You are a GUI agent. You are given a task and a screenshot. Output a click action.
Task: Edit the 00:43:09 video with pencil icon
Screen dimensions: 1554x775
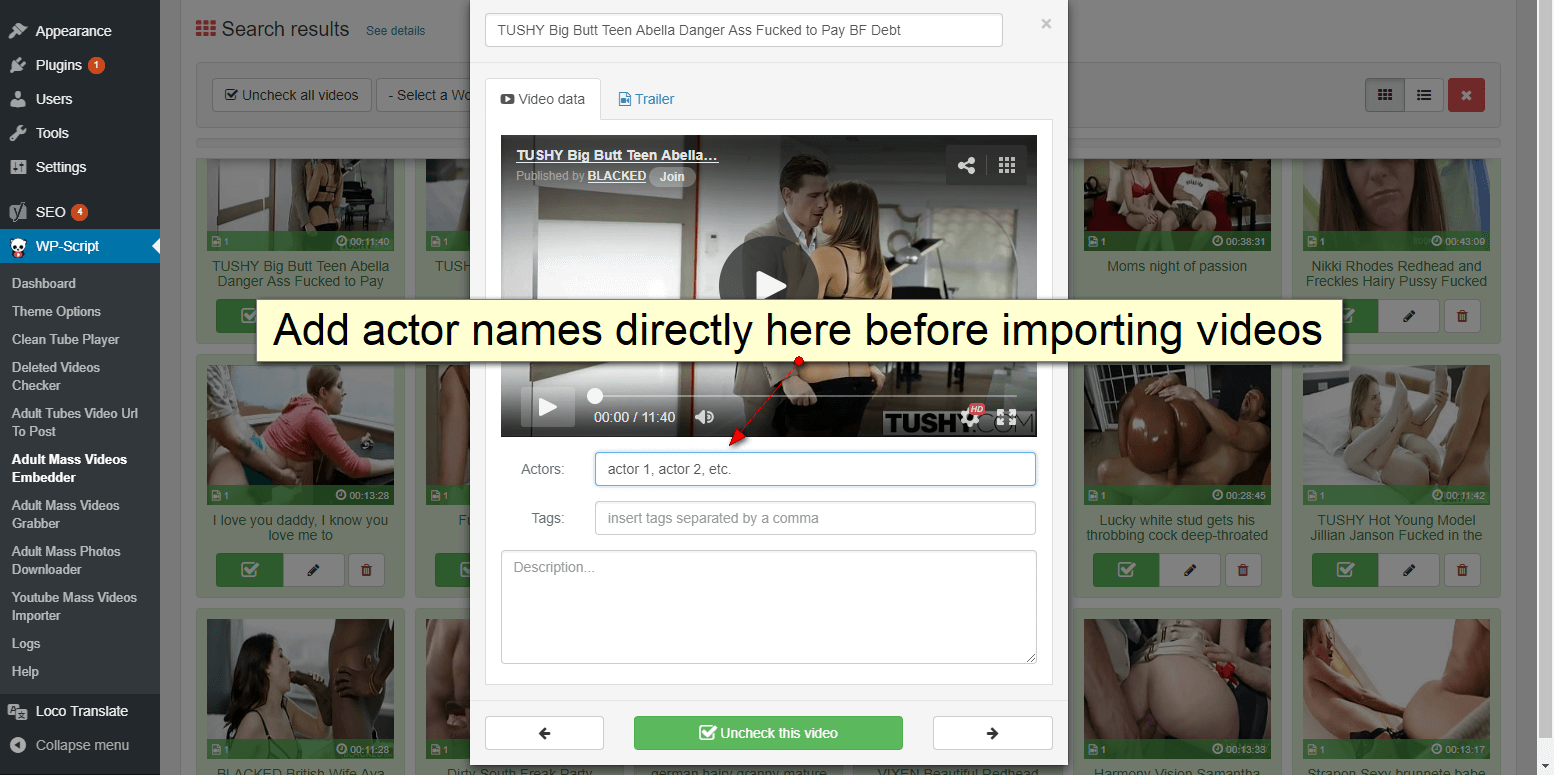pyautogui.click(x=1409, y=316)
